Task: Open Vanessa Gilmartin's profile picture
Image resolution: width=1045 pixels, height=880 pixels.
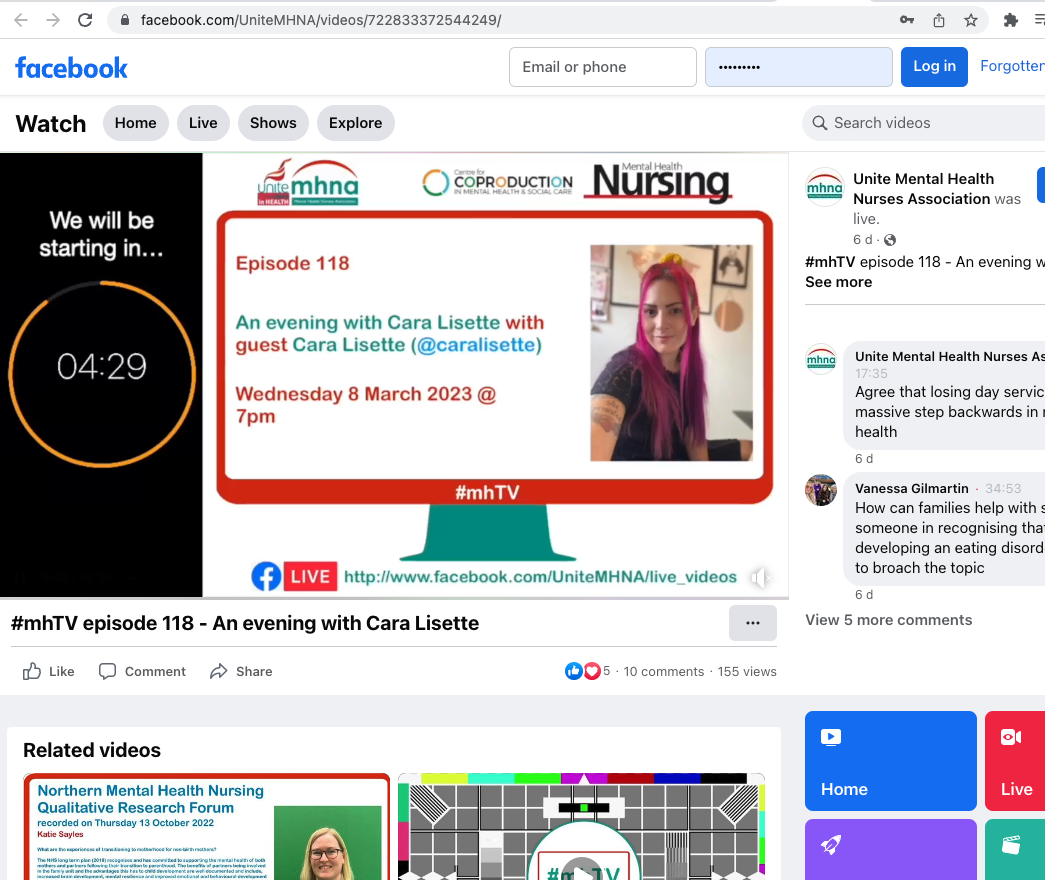Action: pyautogui.click(x=821, y=490)
